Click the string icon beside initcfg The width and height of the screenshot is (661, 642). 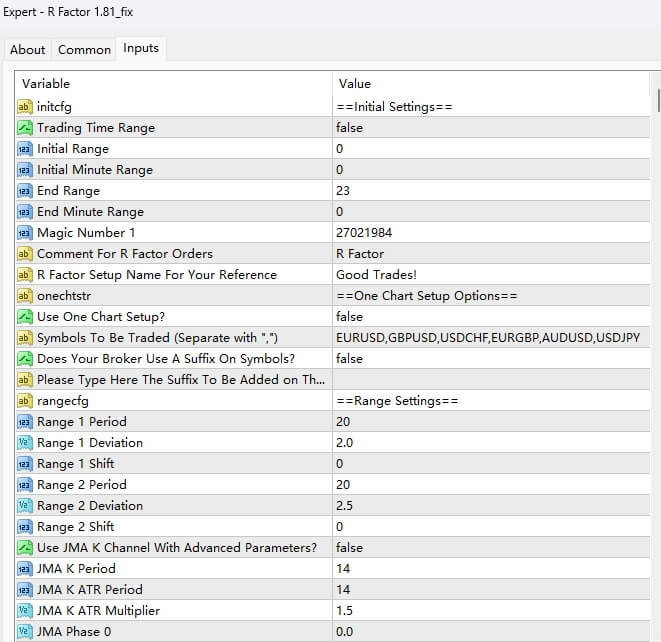[24, 107]
